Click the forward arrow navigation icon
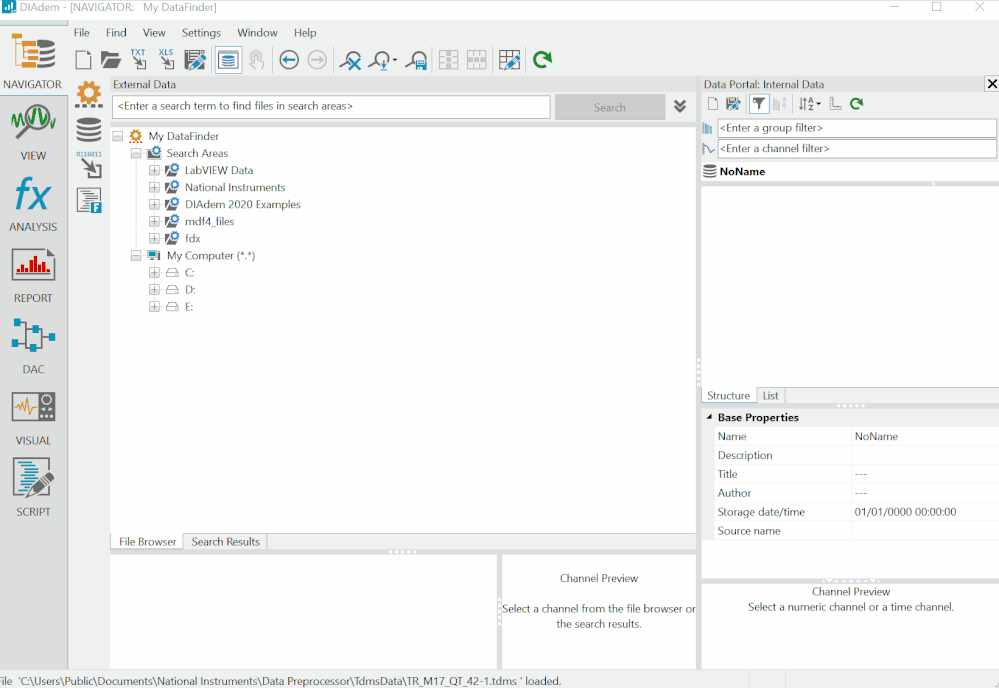 [317, 60]
